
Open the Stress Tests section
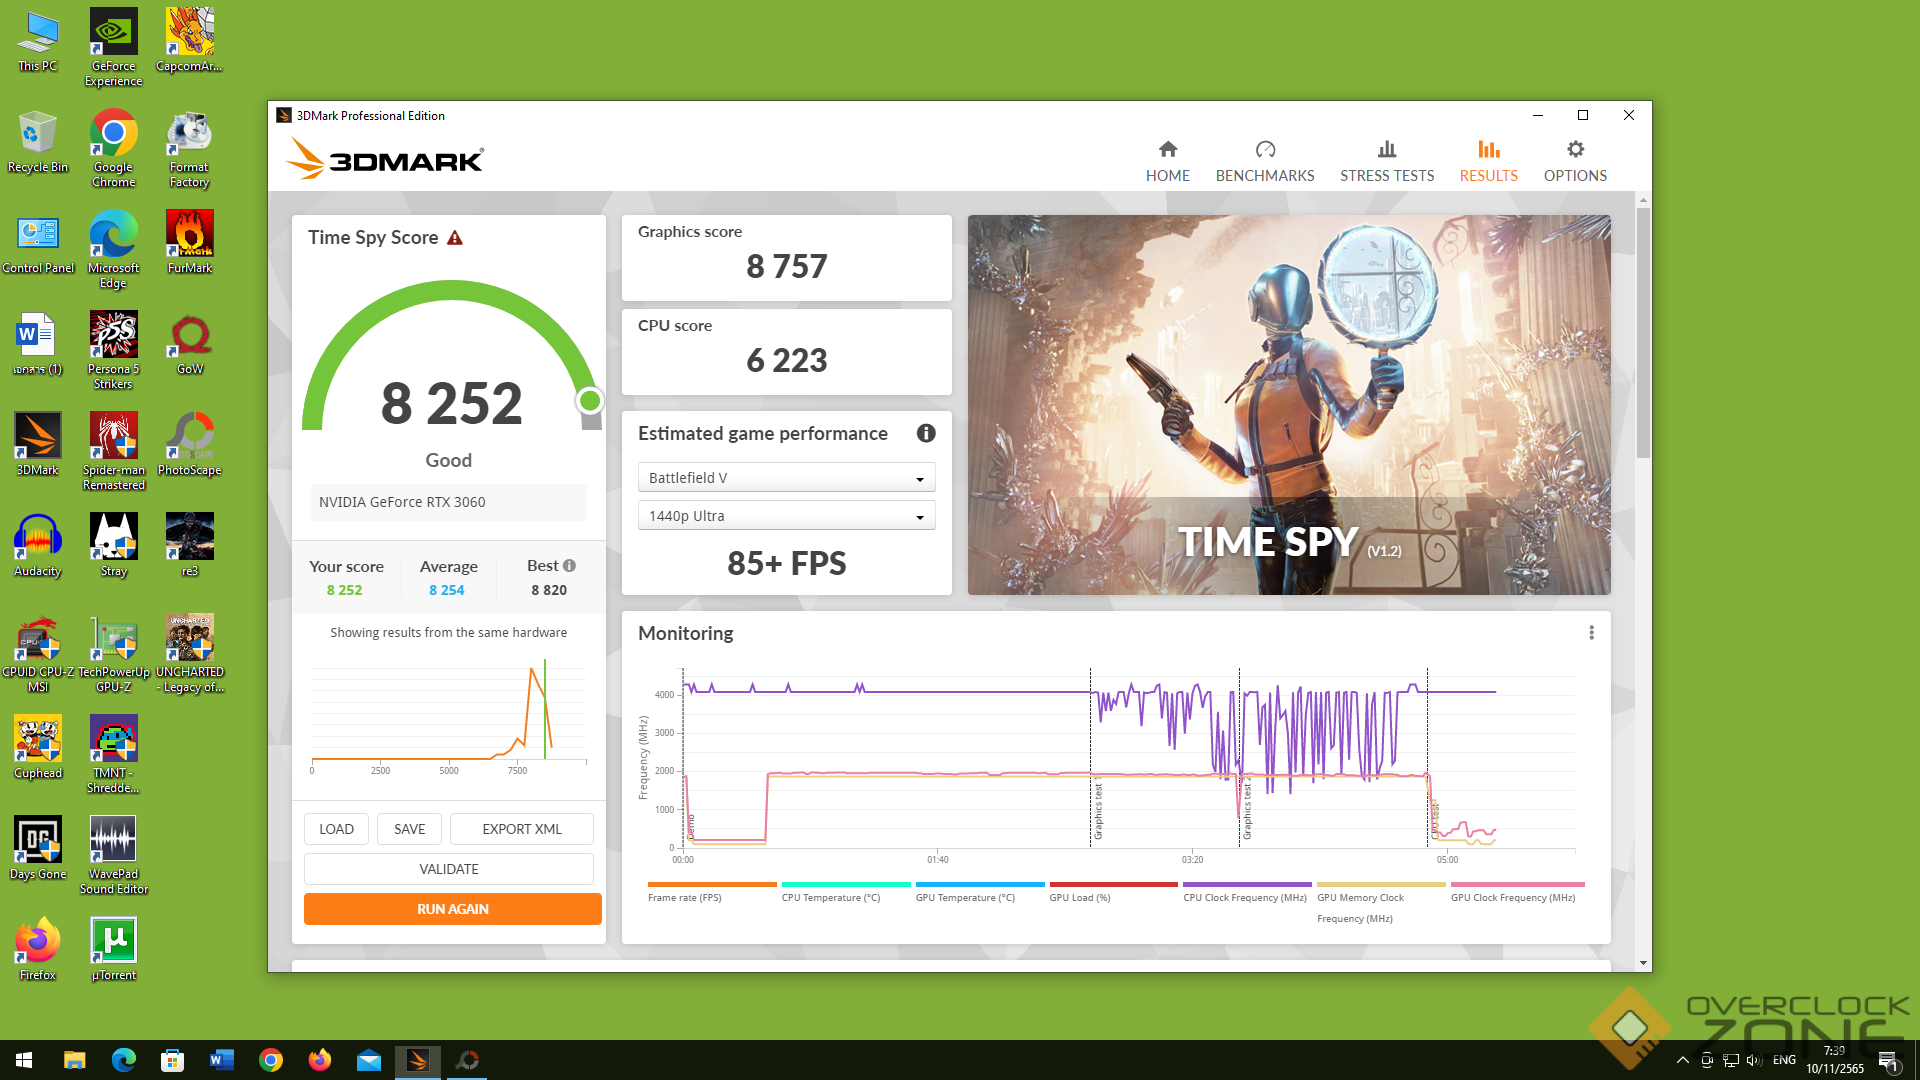tap(1386, 161)
